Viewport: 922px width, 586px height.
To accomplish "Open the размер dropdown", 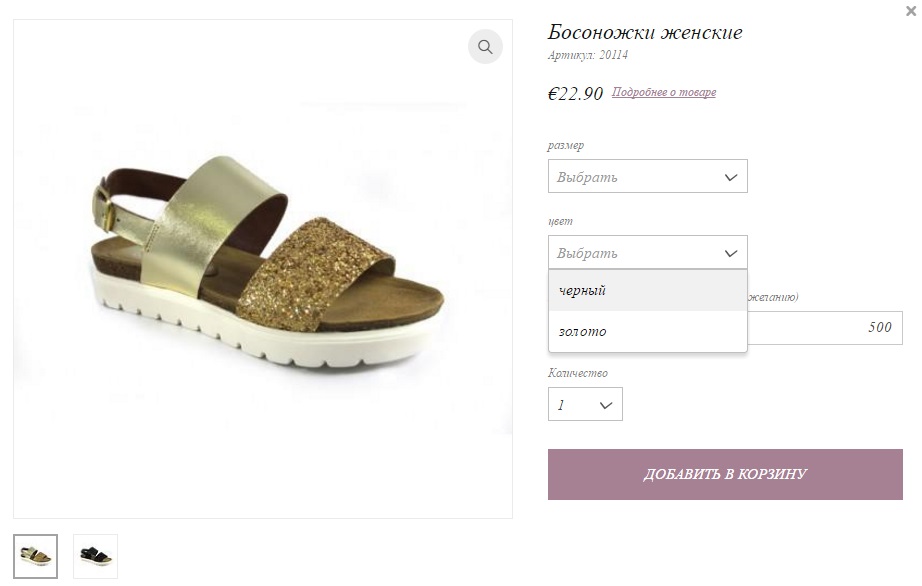I will [x=647, y=176].
